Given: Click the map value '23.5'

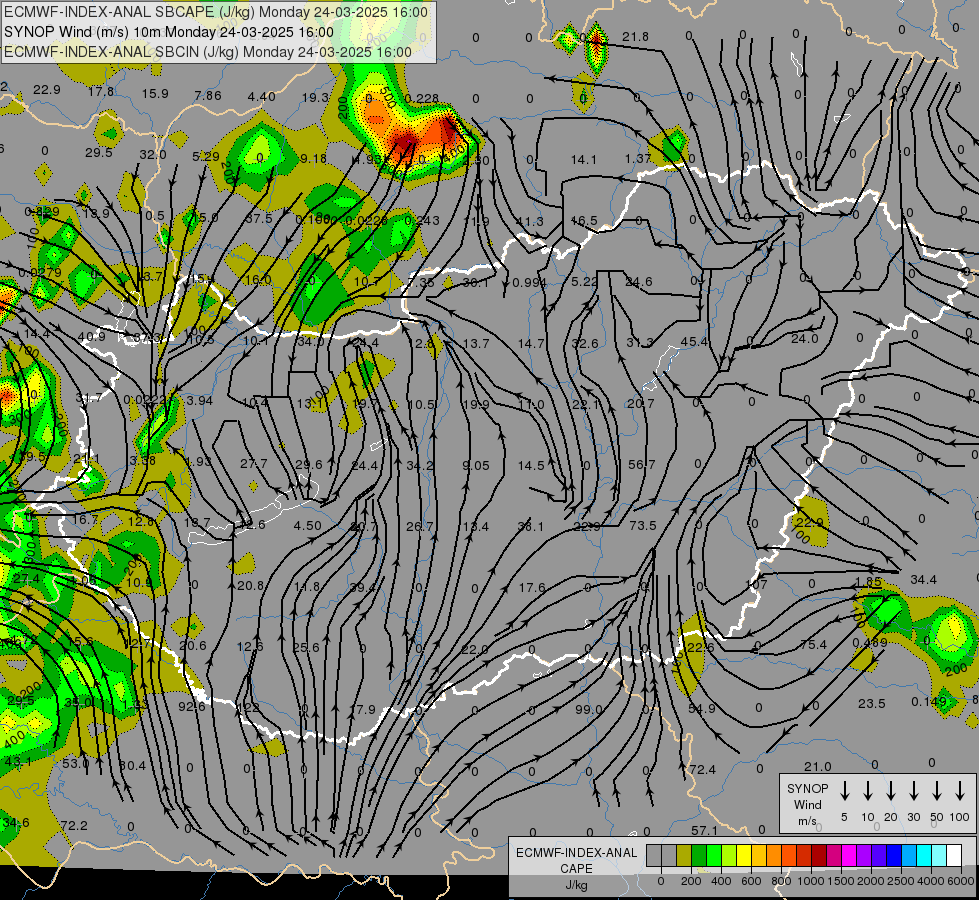Looking at the screenshot, I should point(872,703).
